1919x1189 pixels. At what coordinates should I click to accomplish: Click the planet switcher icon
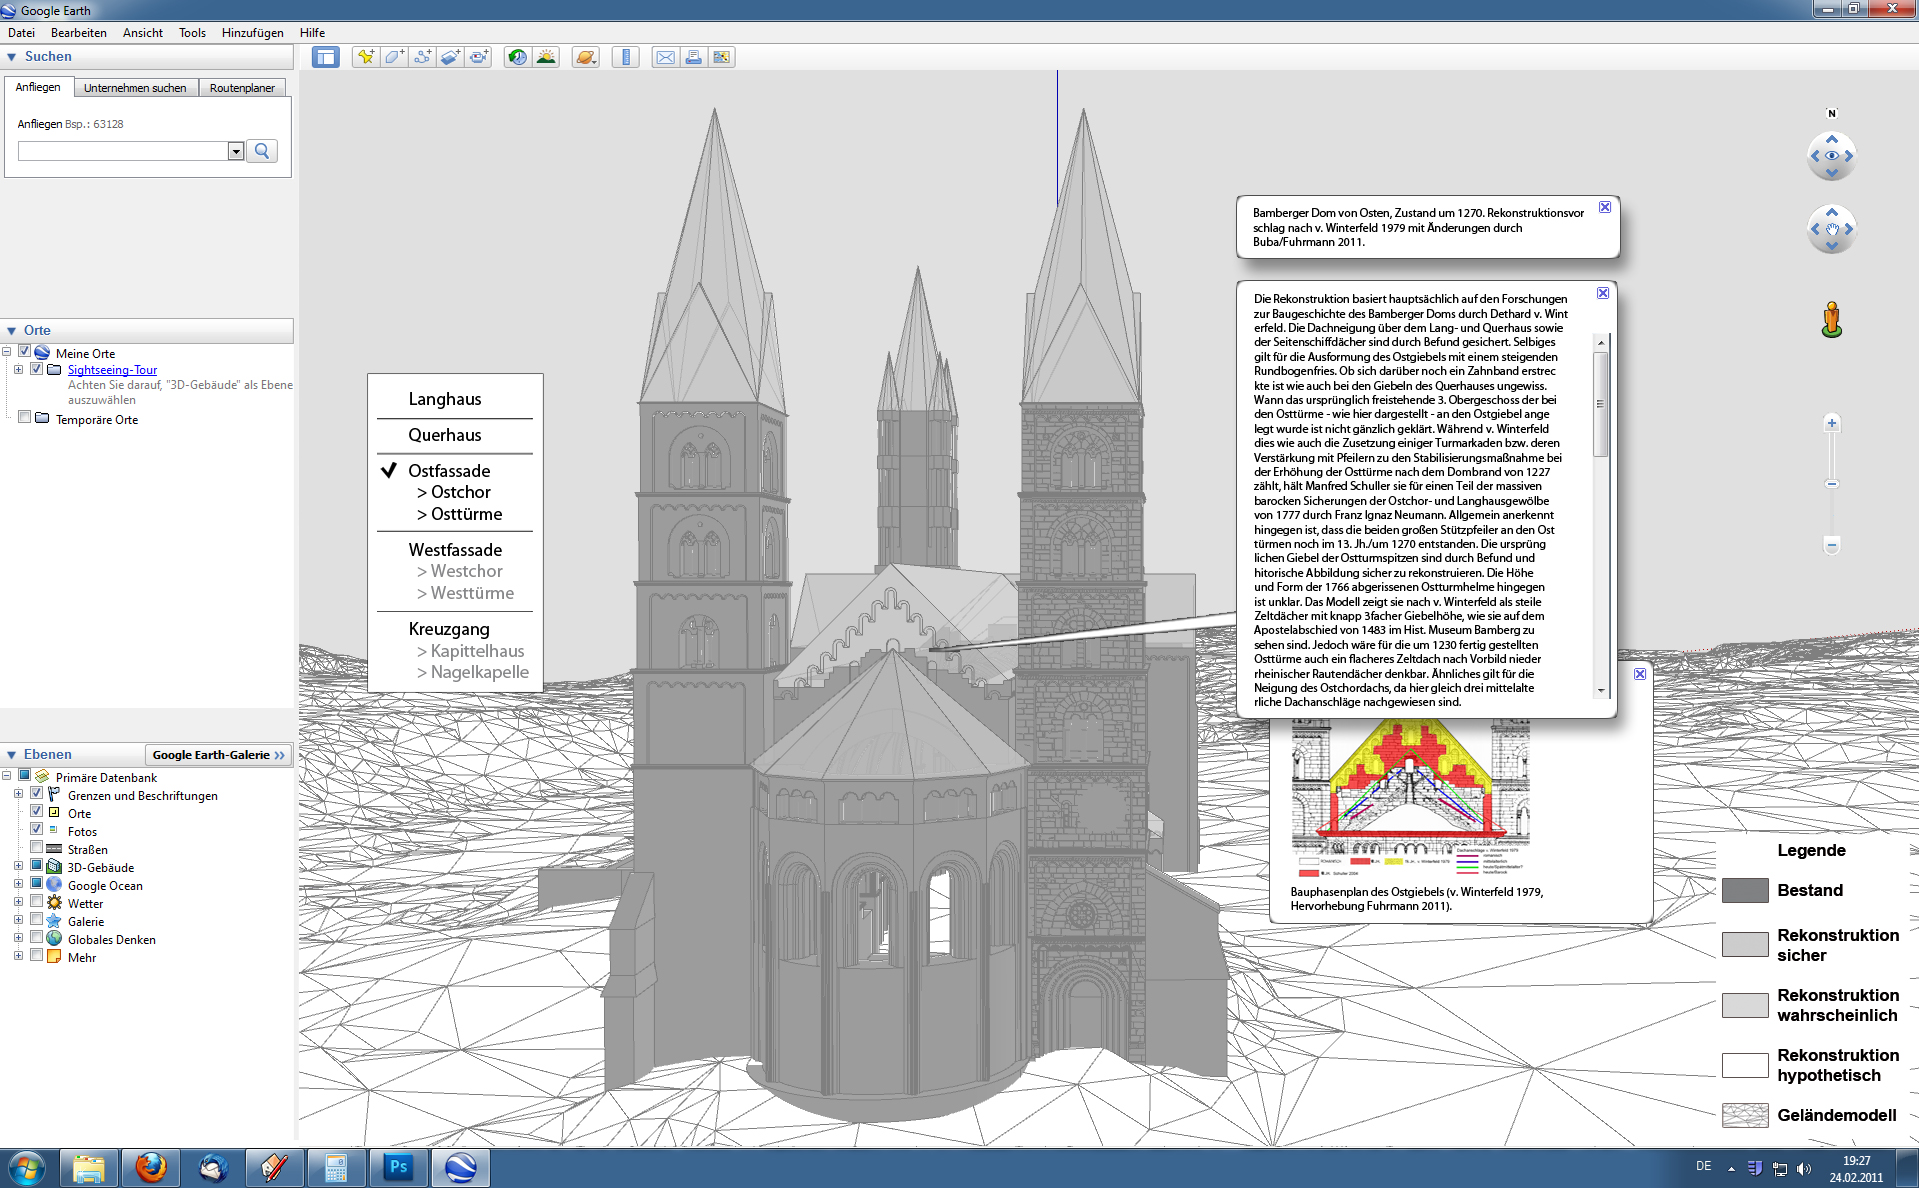pos(586,57)
